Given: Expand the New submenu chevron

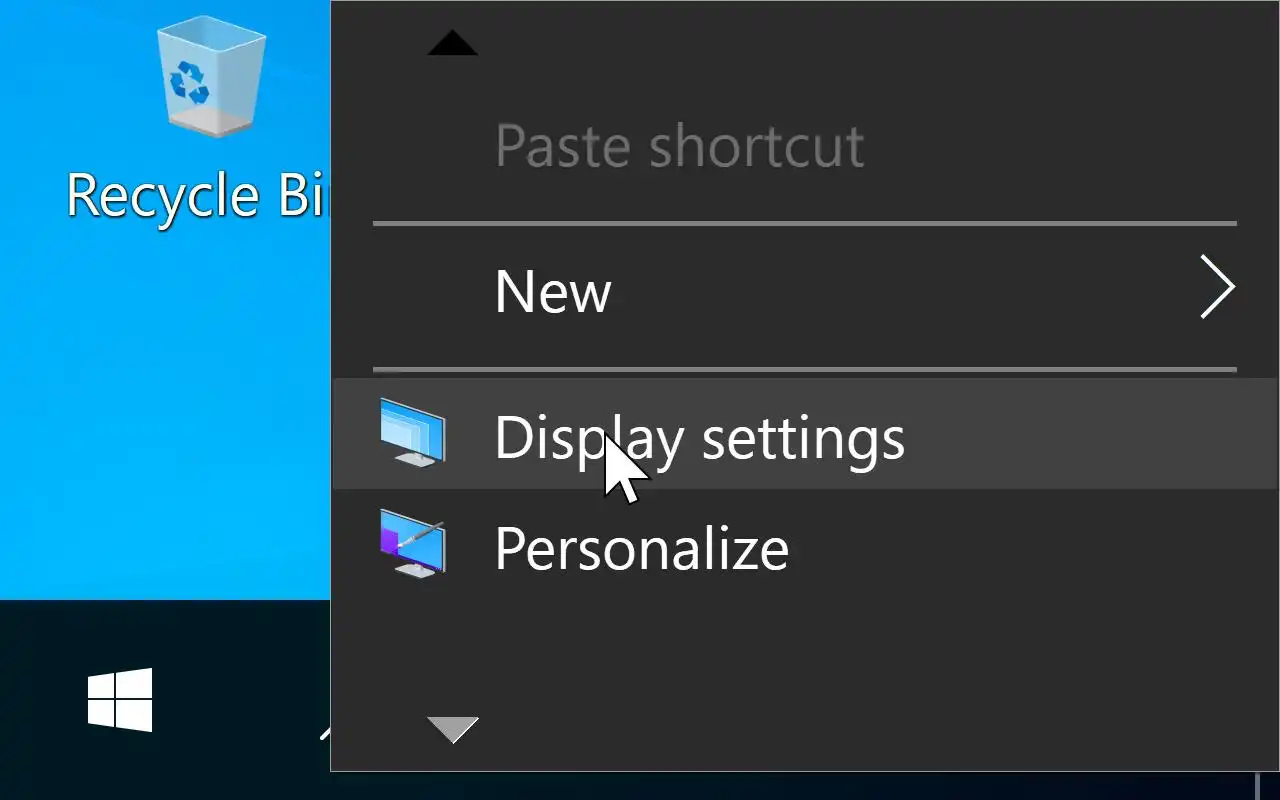Looking at the screenshot, I should (1217, 288).
